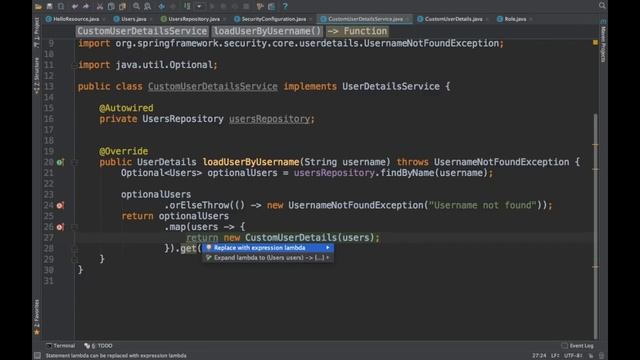Choose Expand lambda to (Users users) option
Viewport: 640px width, 360px height.
pos(268,258)
